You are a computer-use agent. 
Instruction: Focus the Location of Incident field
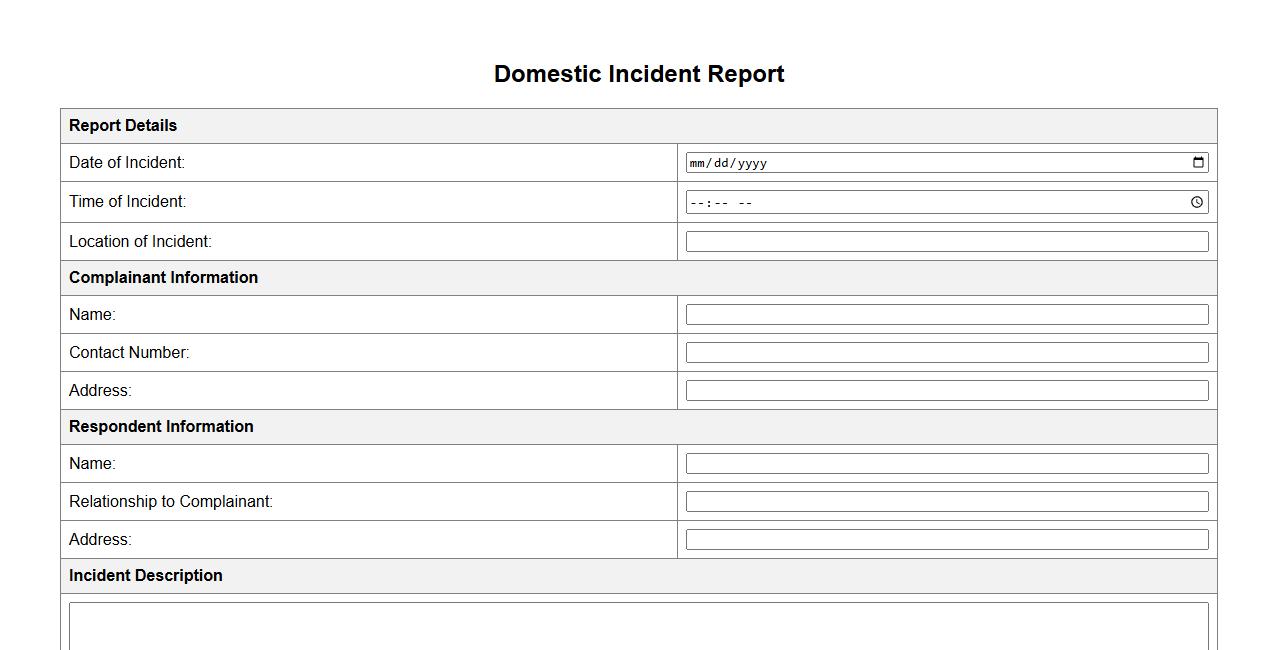[x=946, y=241]
